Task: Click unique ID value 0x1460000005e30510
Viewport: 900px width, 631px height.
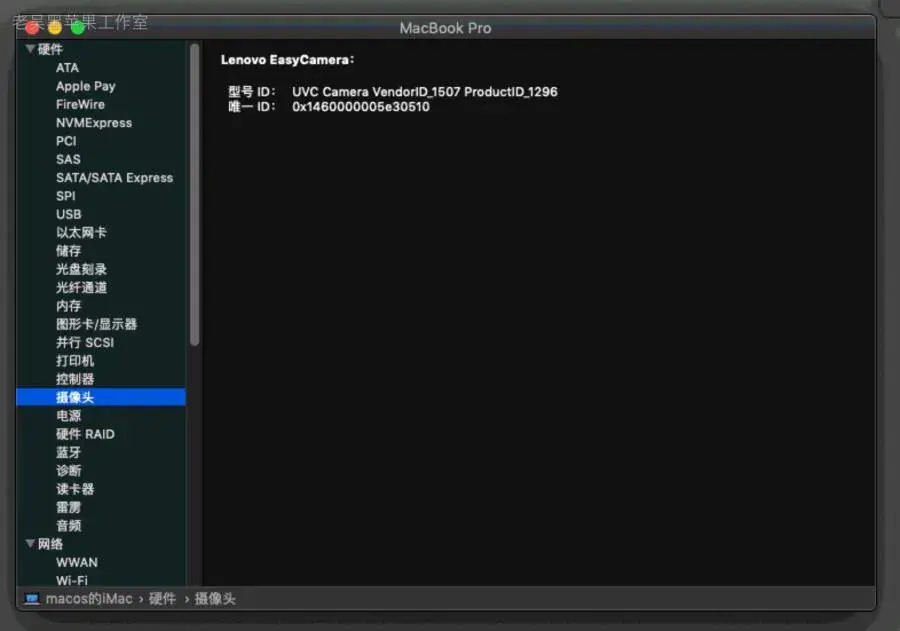Action: coord(361,107)
